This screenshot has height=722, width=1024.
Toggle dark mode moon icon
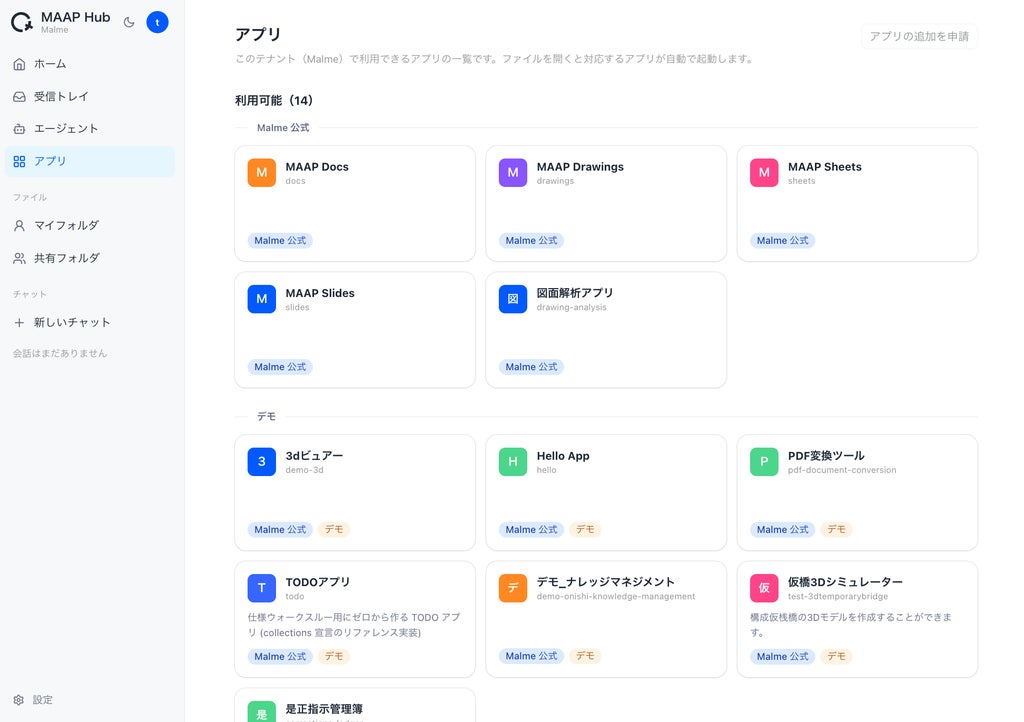(x=129, y=22)
